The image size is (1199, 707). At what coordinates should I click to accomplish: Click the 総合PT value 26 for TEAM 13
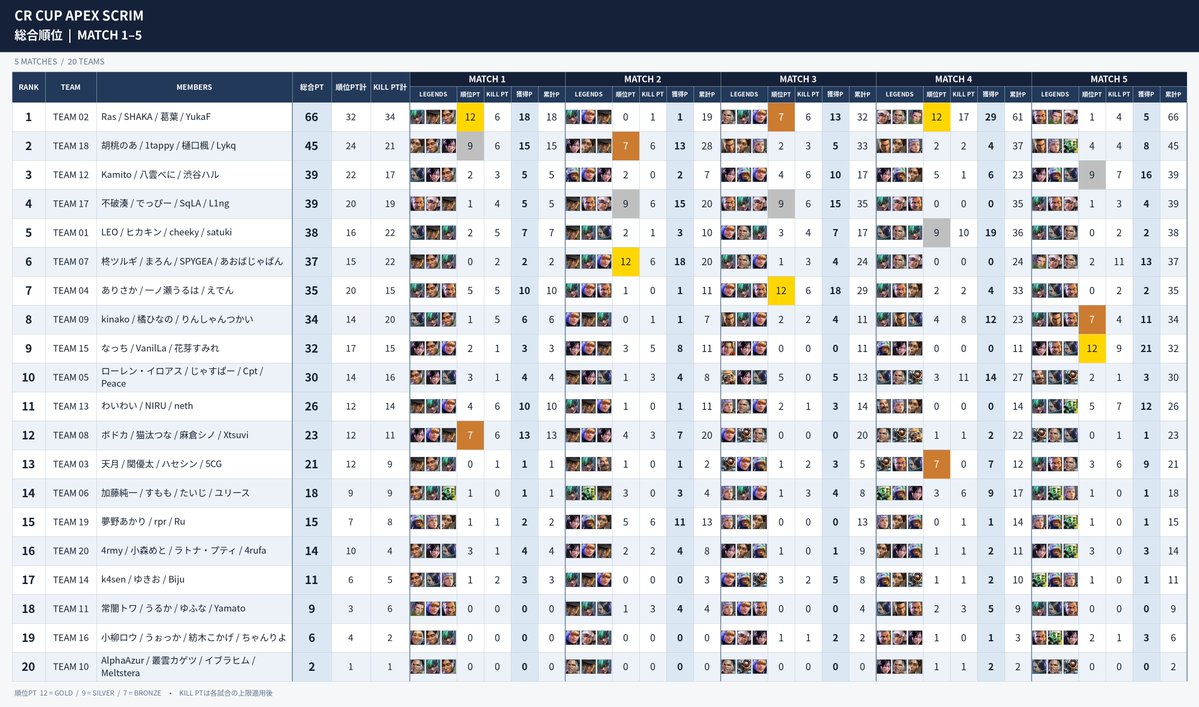click(312, 406)
